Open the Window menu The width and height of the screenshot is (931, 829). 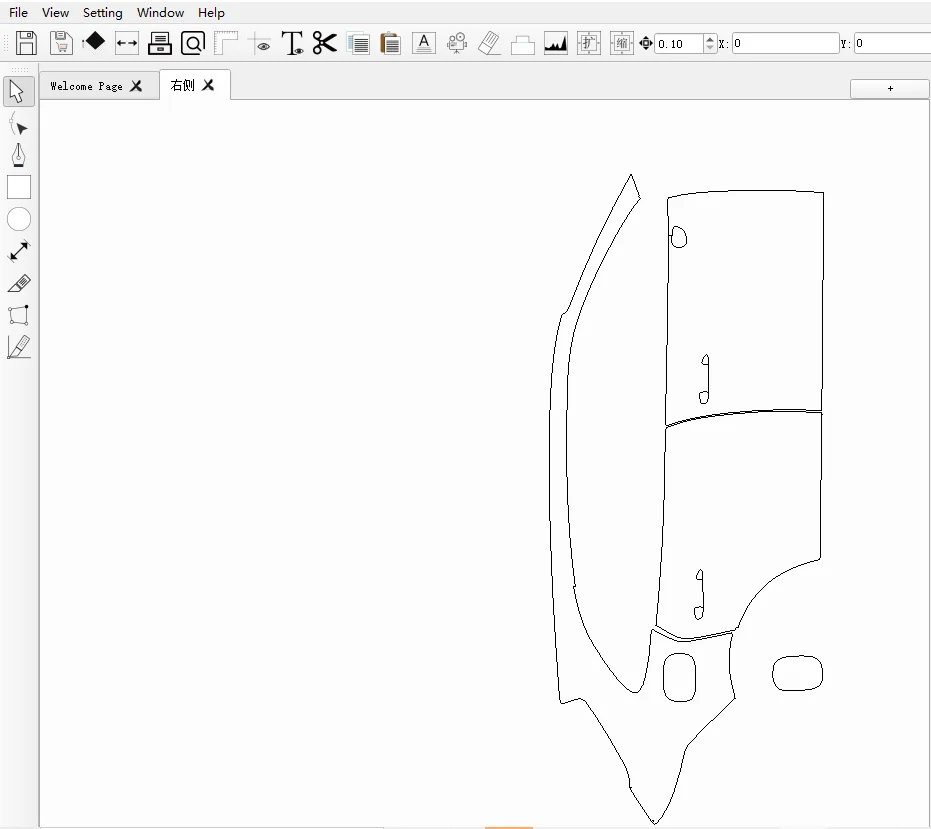point(160,13)
